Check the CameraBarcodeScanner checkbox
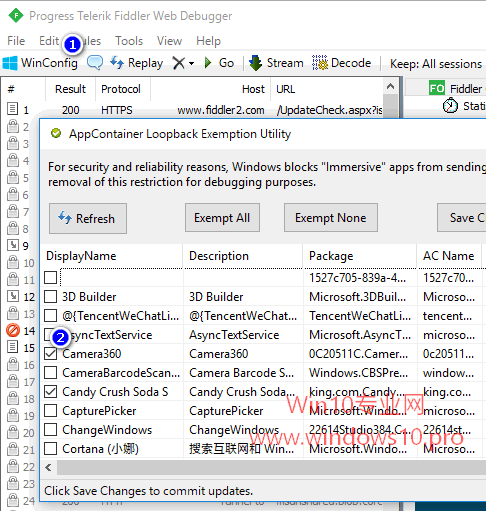486x511 pixels. point(51,373)
